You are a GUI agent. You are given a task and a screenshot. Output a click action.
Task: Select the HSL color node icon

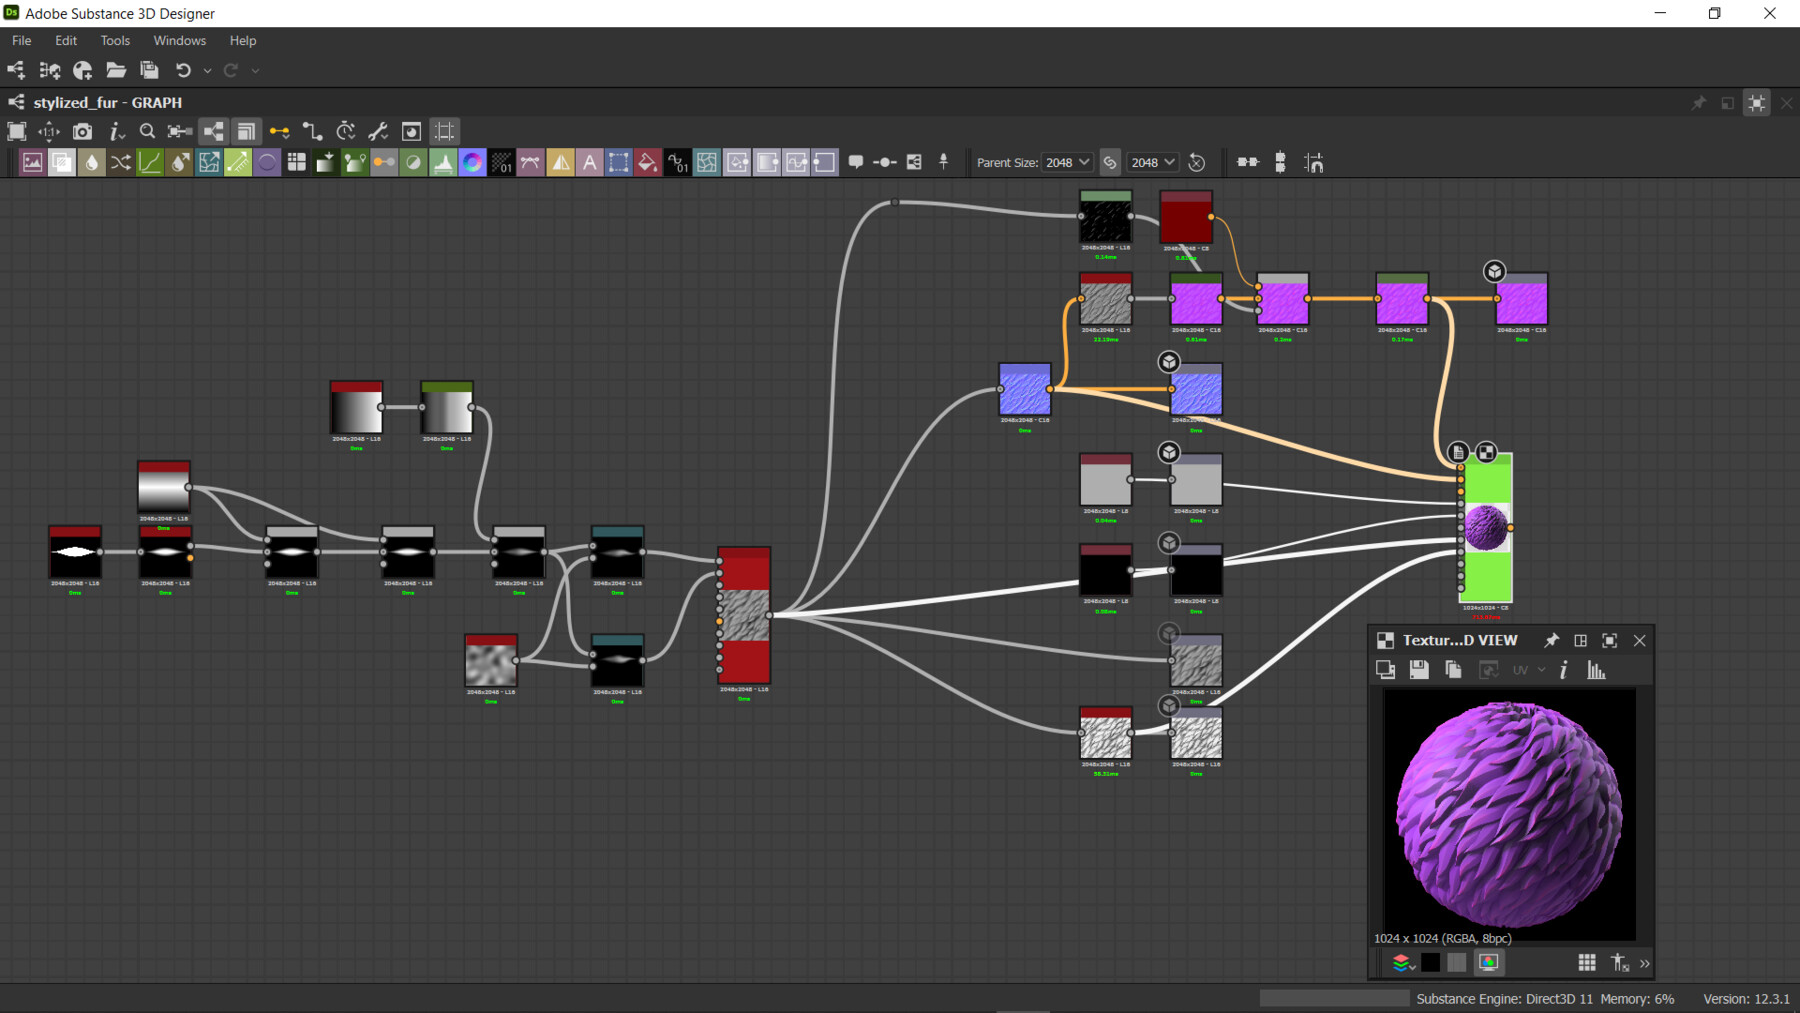[x=471, y=162]
